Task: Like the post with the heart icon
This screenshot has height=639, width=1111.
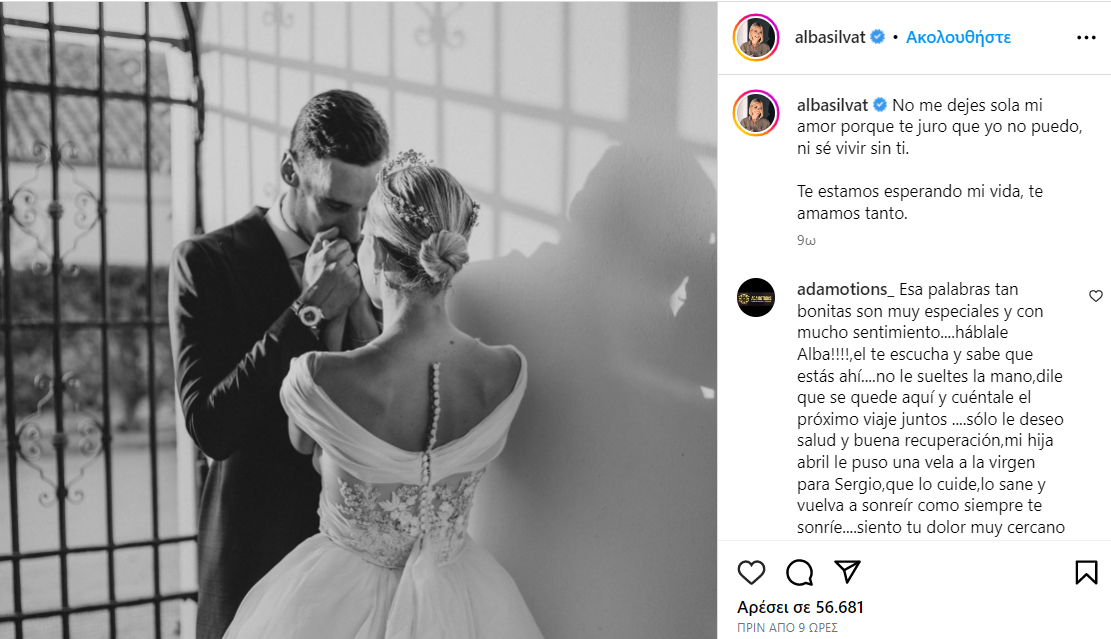Action: pos(751,572)
